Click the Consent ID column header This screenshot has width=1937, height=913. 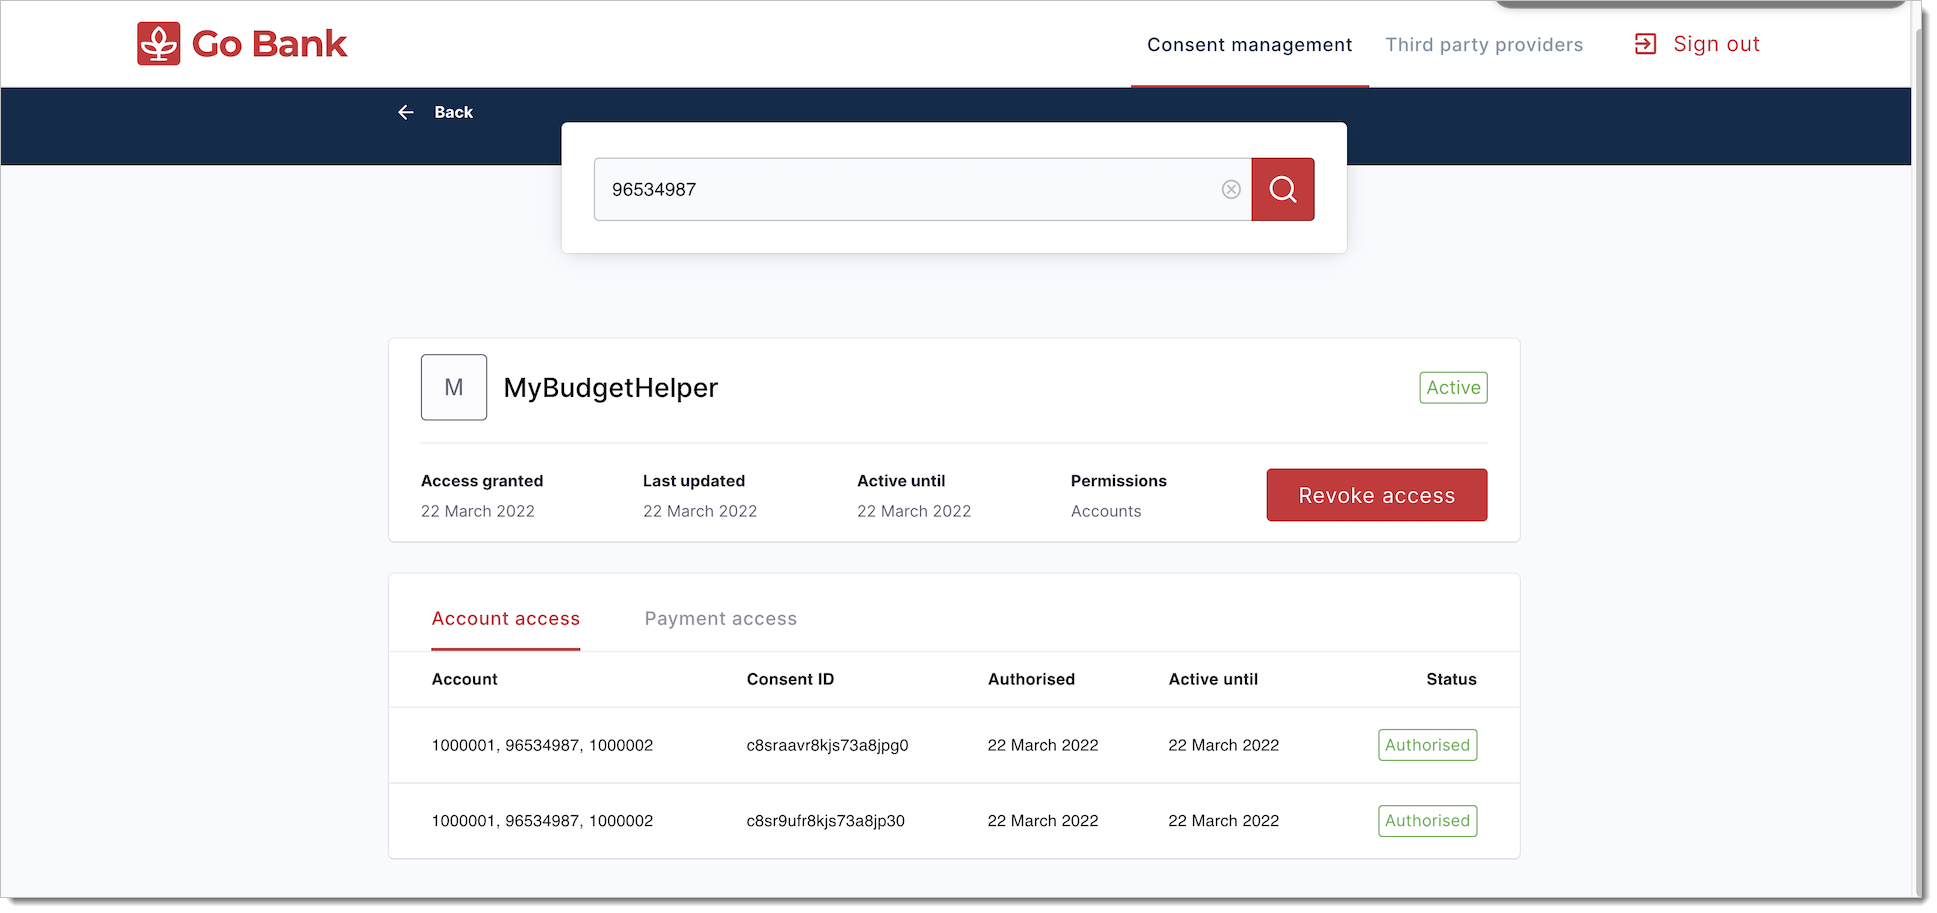click(790, 679)
